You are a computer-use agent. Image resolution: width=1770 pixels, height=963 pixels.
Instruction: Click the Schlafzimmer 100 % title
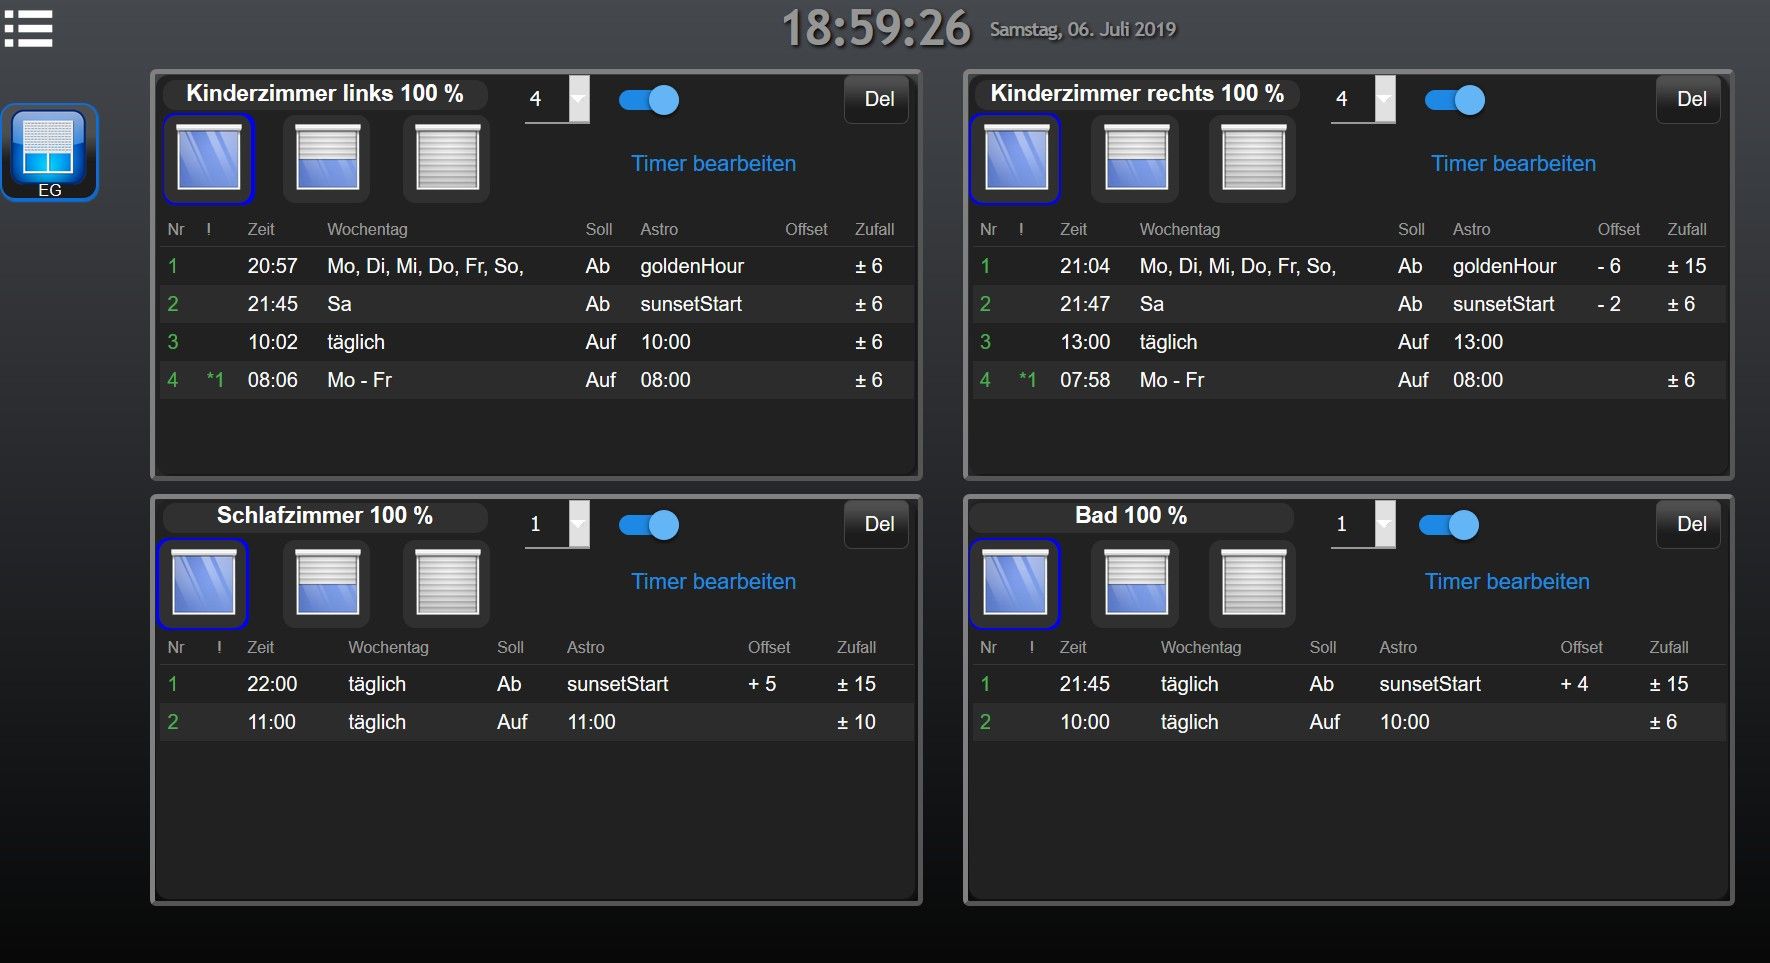[325, 516]
